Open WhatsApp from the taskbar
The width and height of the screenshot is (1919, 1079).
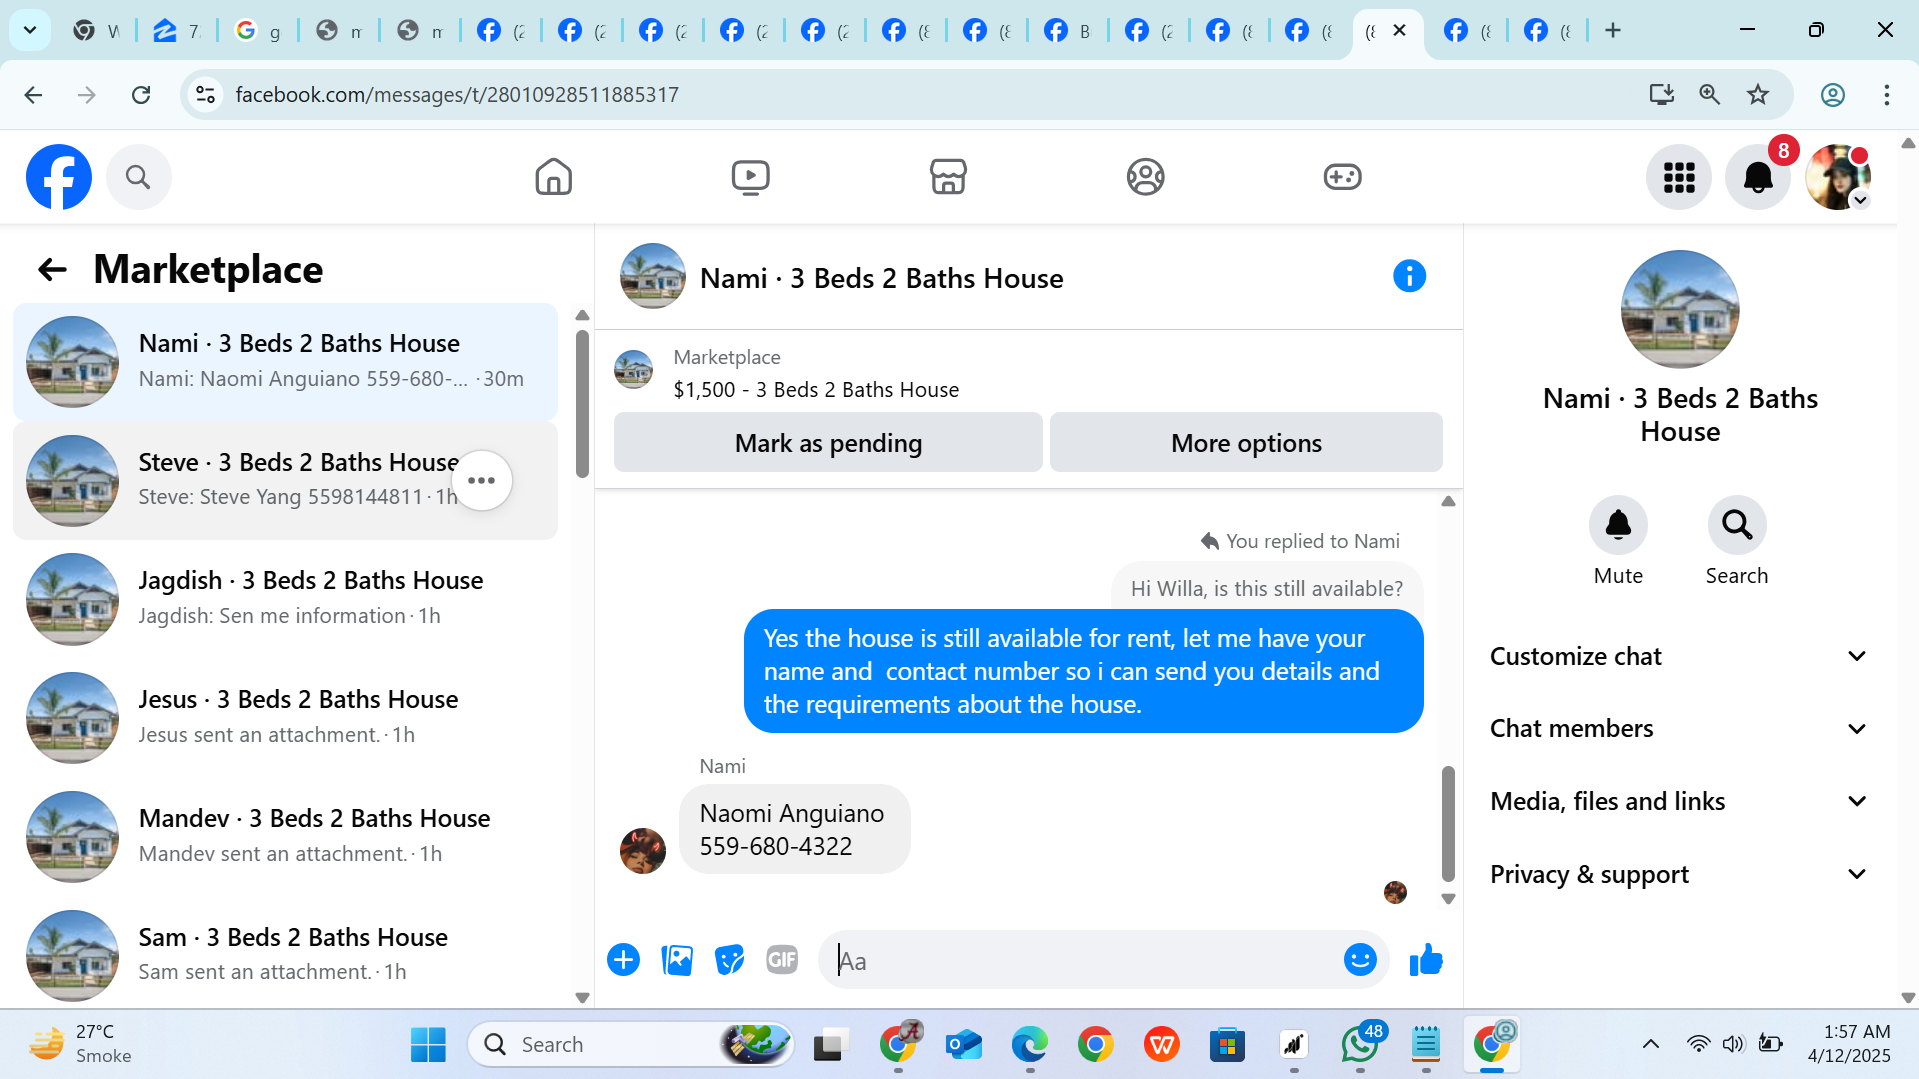coord(1360,1045)
